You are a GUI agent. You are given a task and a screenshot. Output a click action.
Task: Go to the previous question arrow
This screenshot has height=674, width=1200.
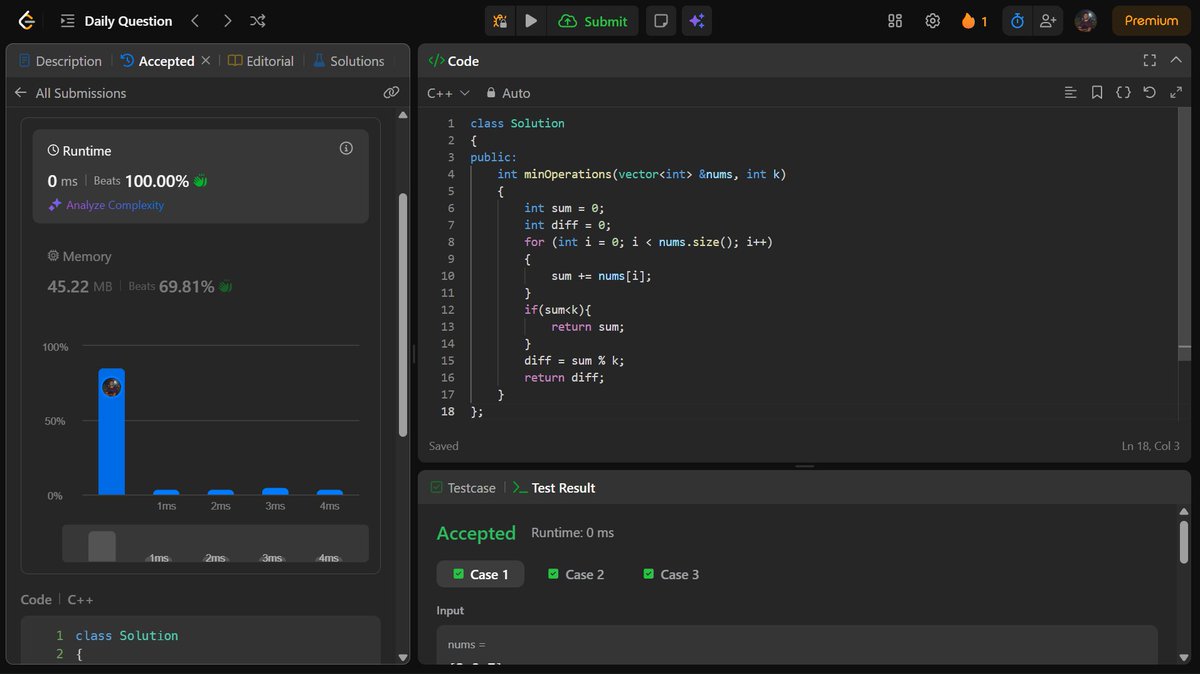tap(195, 21)
